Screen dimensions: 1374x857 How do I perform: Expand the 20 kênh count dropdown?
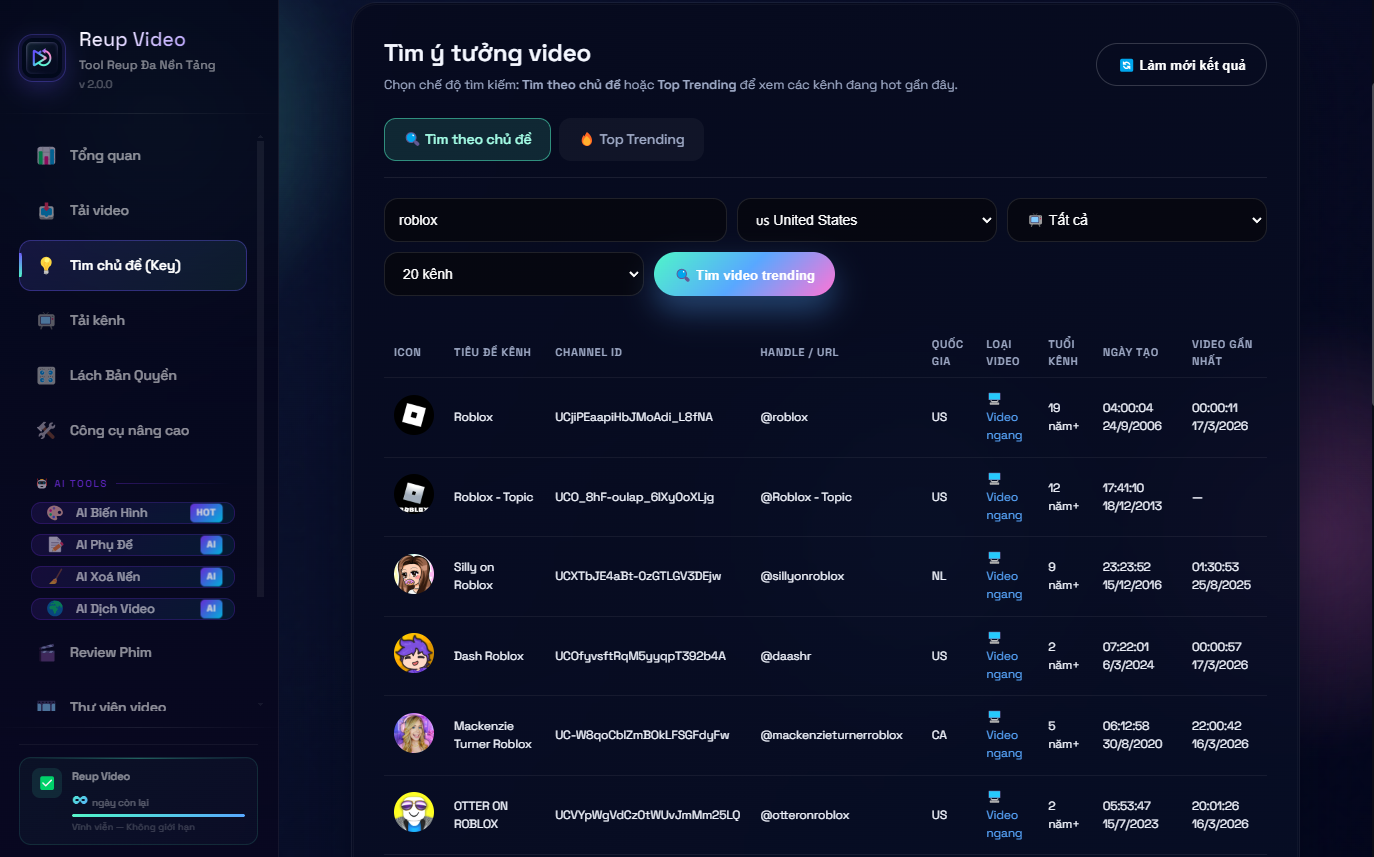[513, 274]
